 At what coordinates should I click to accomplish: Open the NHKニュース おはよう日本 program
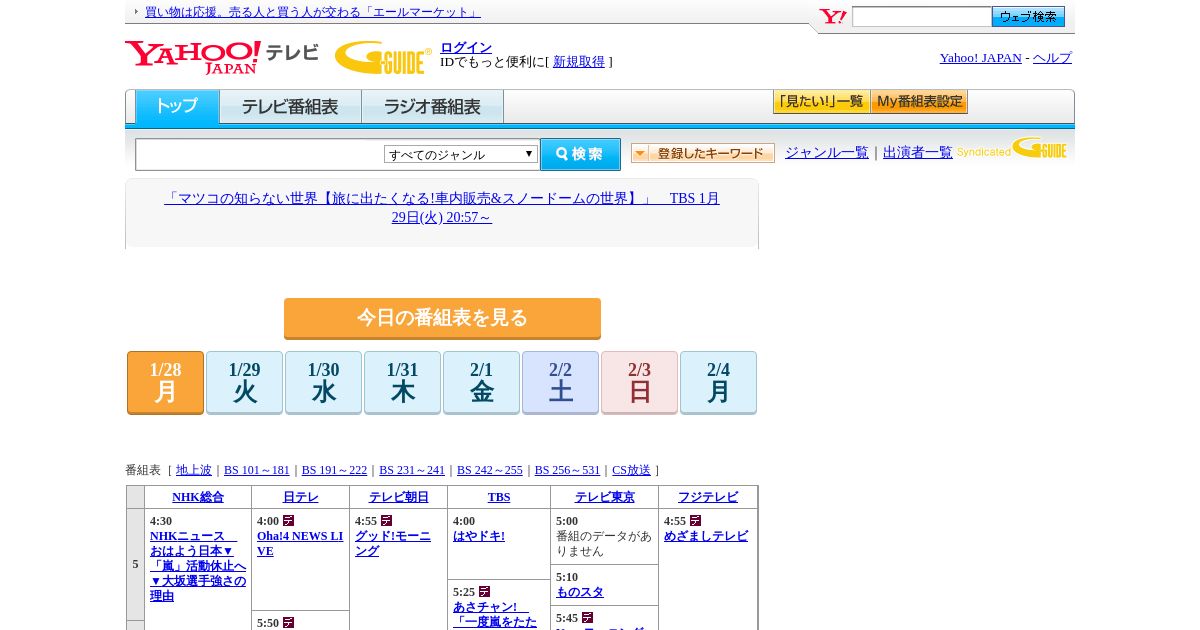click(198, 566)
